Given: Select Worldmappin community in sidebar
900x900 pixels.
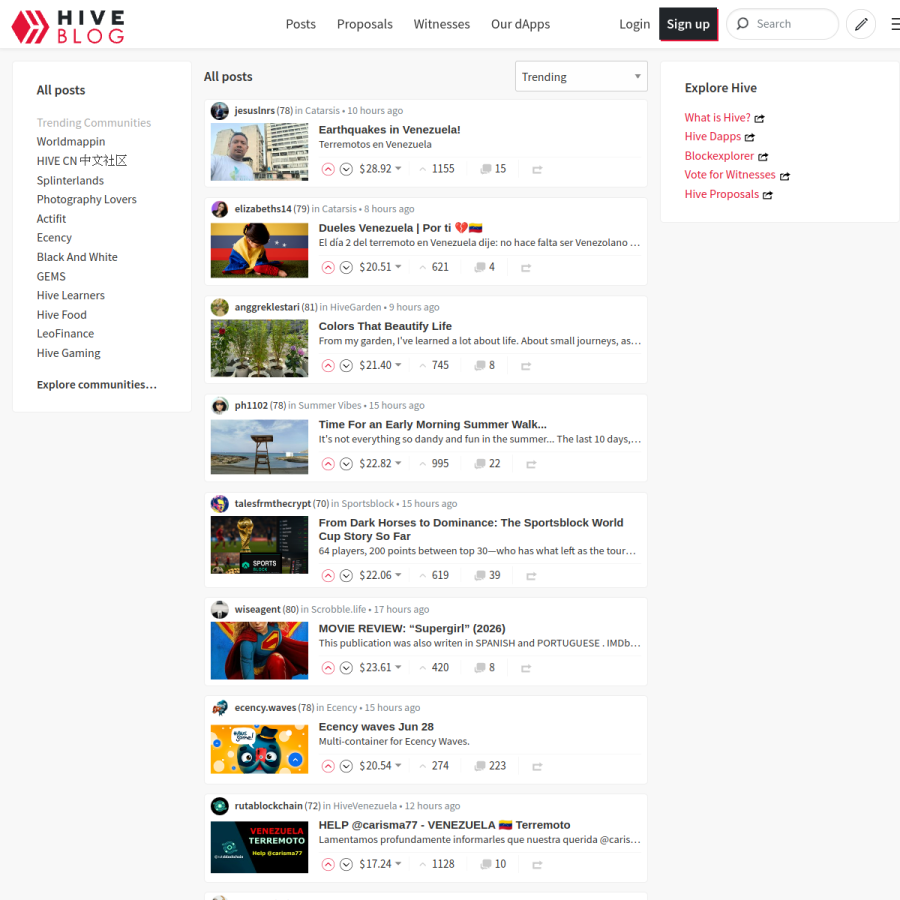Looking at the screenshot, I should 71,141.
